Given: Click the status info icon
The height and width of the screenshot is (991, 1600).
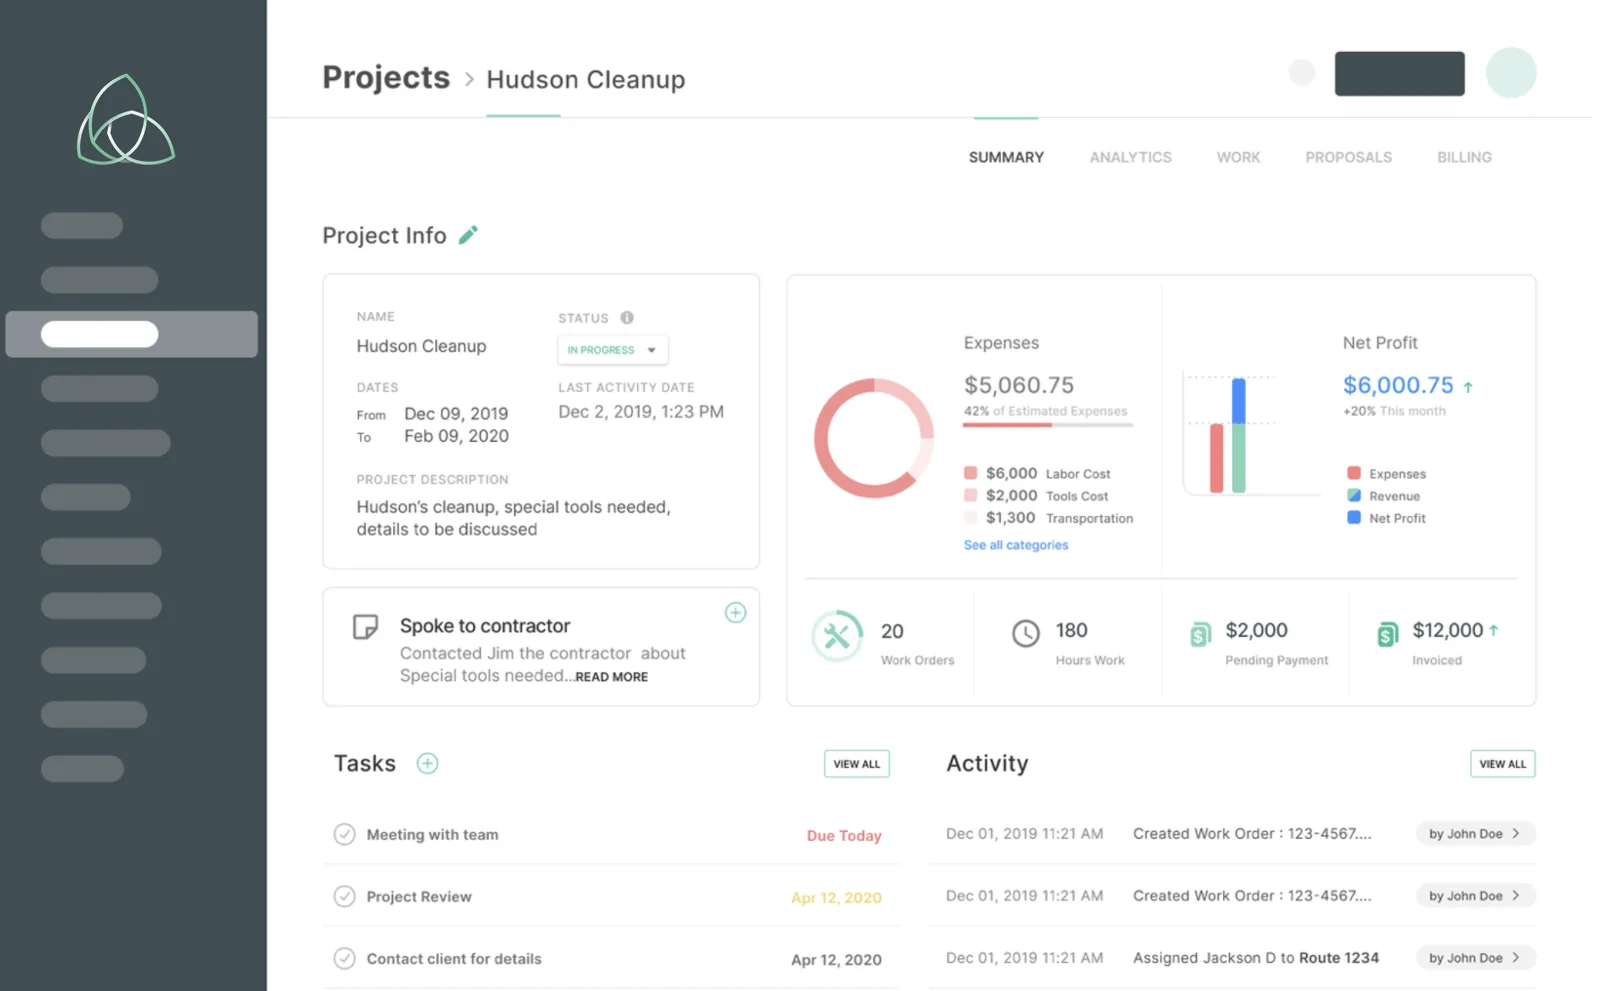Looking at the screenshot, I should click(x=627, y=317).
